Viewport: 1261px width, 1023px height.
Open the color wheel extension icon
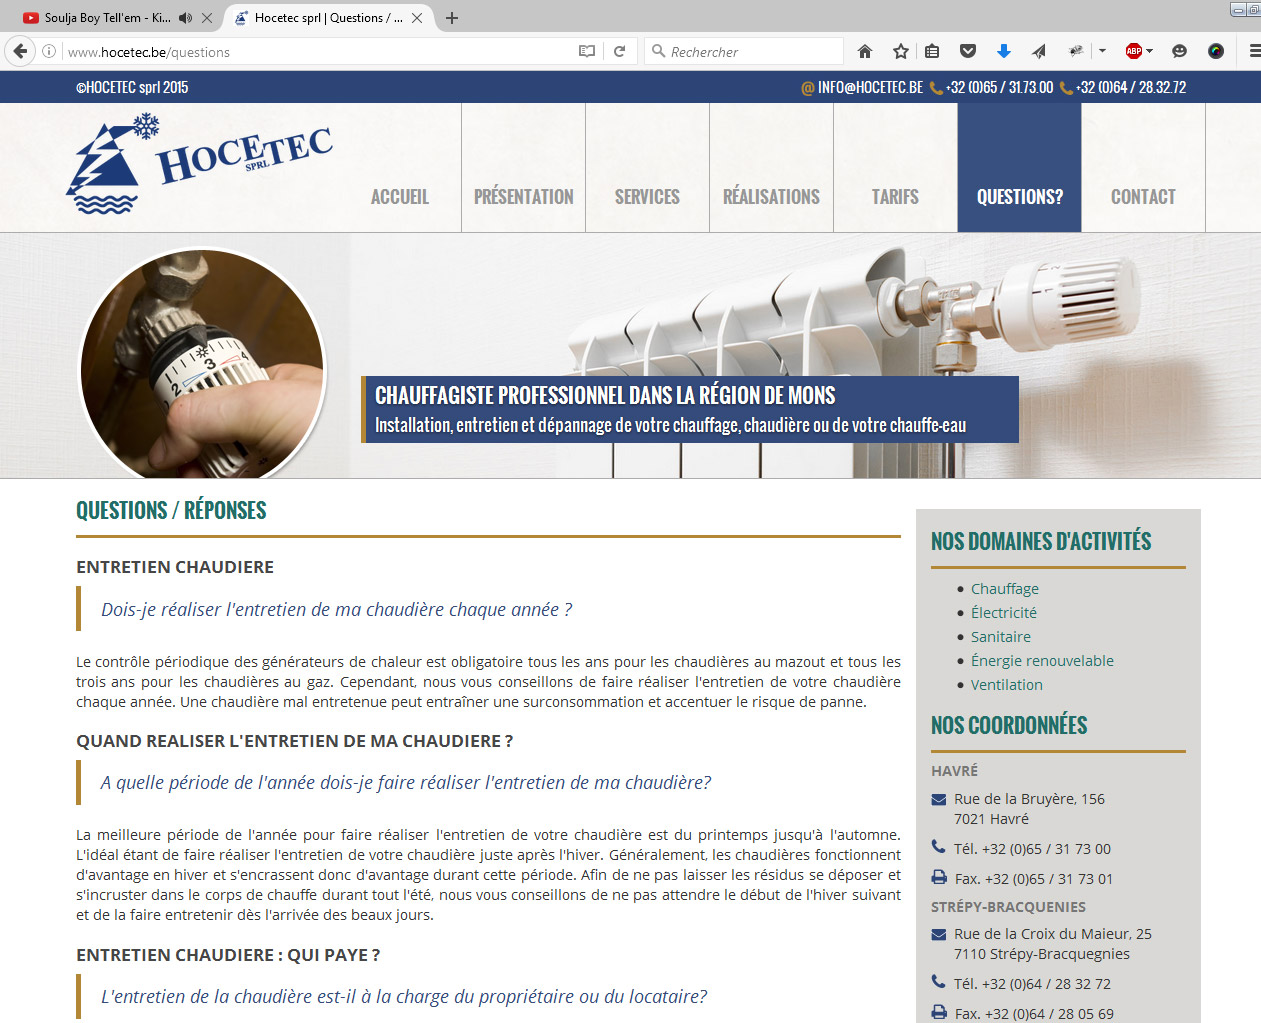tap(1216, 51)
